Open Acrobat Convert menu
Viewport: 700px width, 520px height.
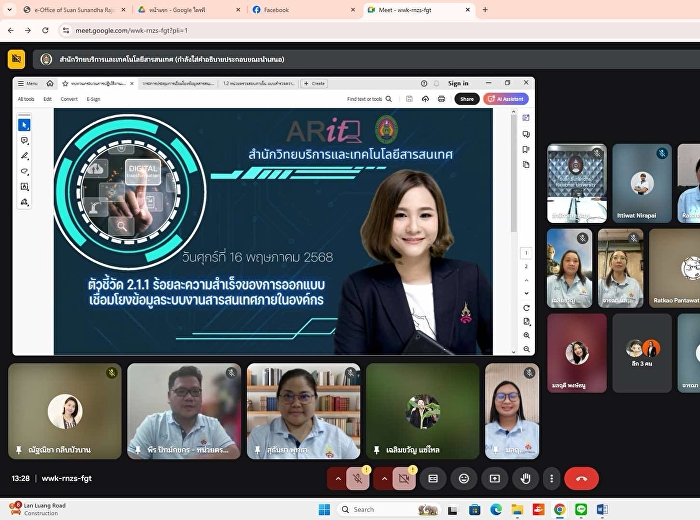coord(69,99)
